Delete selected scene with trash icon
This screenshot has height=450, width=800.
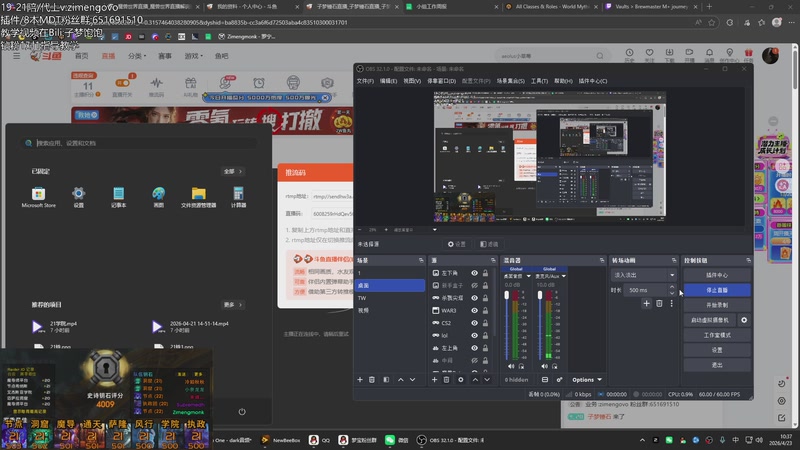[372, 380]
